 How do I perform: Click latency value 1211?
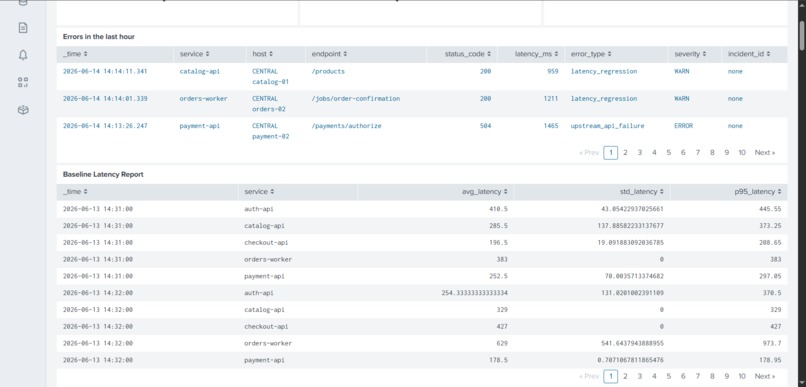point(551,99)
